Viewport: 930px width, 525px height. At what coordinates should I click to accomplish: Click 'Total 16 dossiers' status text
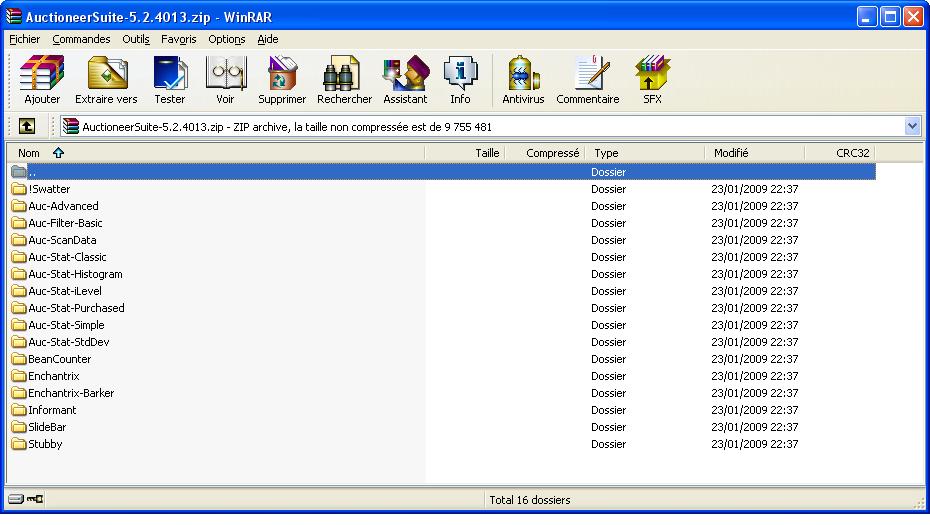pyautogui.click(x=530, y=500)
